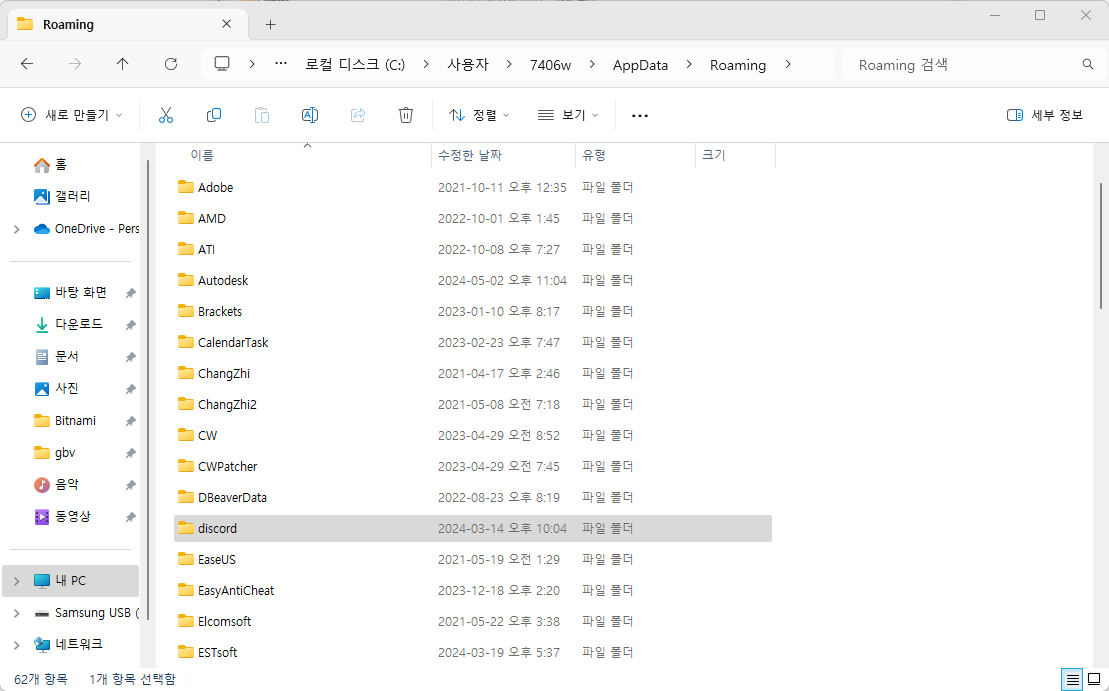Expand 내 PC tree node
Image resolution: width=1109 pixels, height=691 pixels.
[16, 581]
